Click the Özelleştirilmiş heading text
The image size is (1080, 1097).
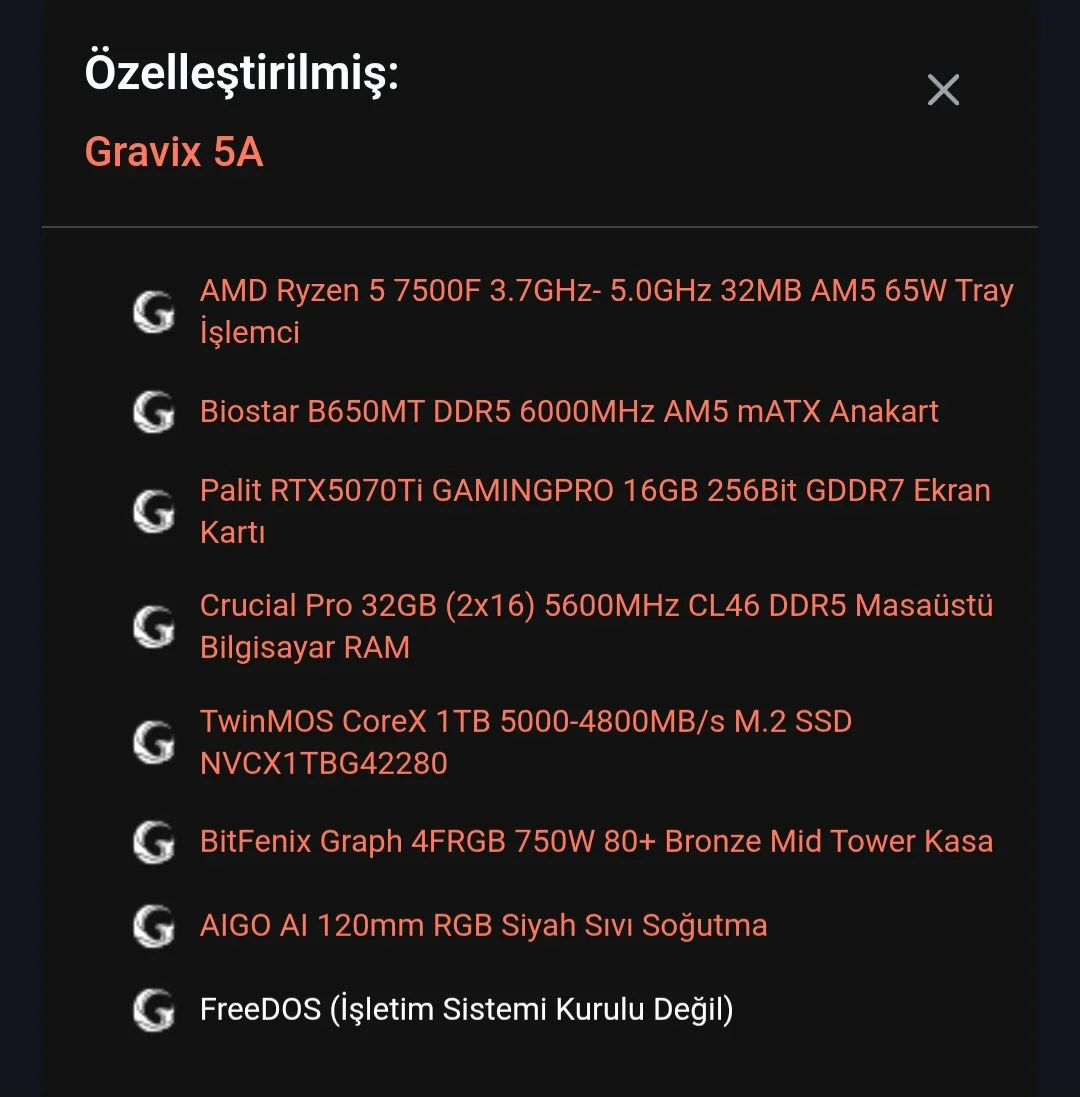coord(241,73)
